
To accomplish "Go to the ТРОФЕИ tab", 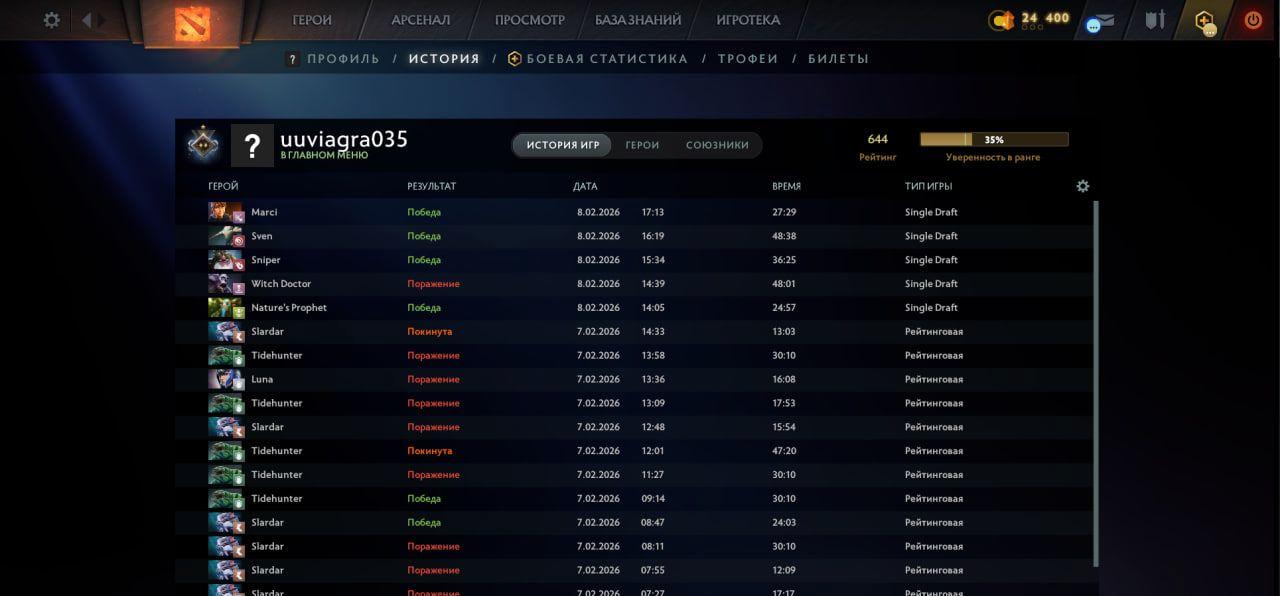I will tap(748, 59).
